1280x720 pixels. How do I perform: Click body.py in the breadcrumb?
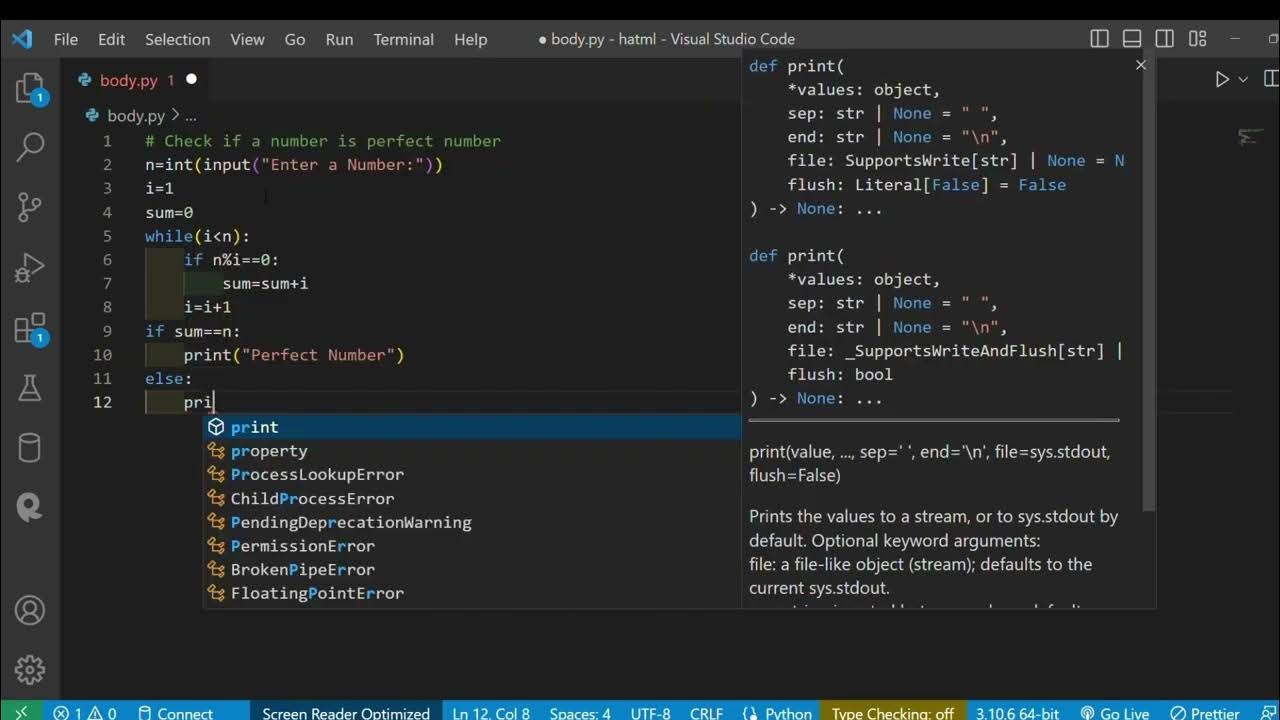[x=135, y=116]
